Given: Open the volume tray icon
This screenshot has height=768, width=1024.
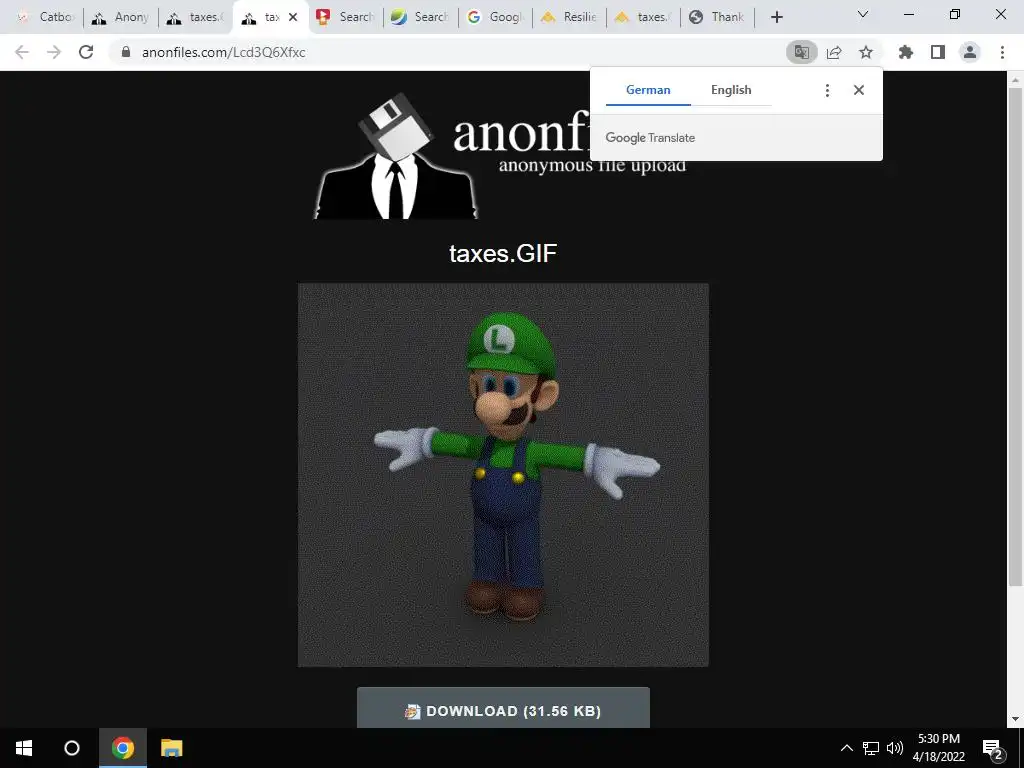Looking at the screenshot, I should [x=895, y=748].
